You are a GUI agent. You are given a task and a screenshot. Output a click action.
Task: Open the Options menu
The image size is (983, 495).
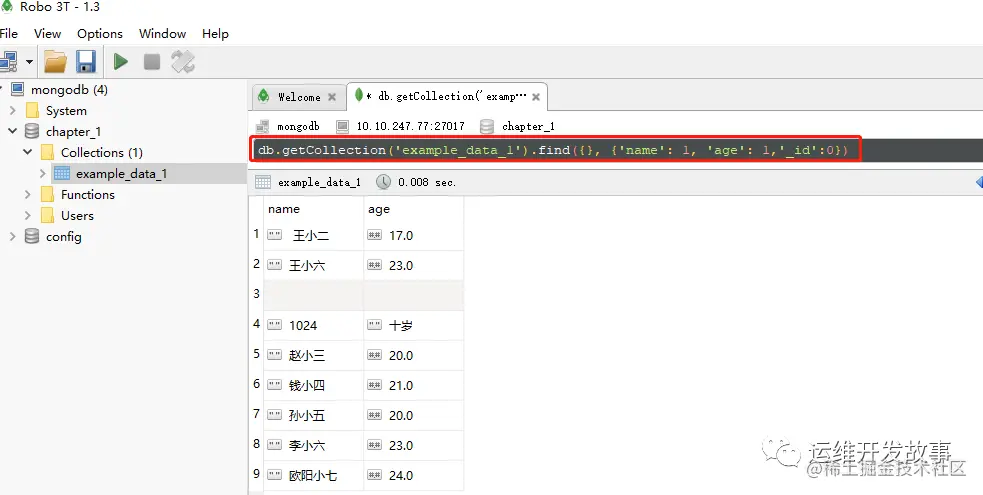(100, 34)
